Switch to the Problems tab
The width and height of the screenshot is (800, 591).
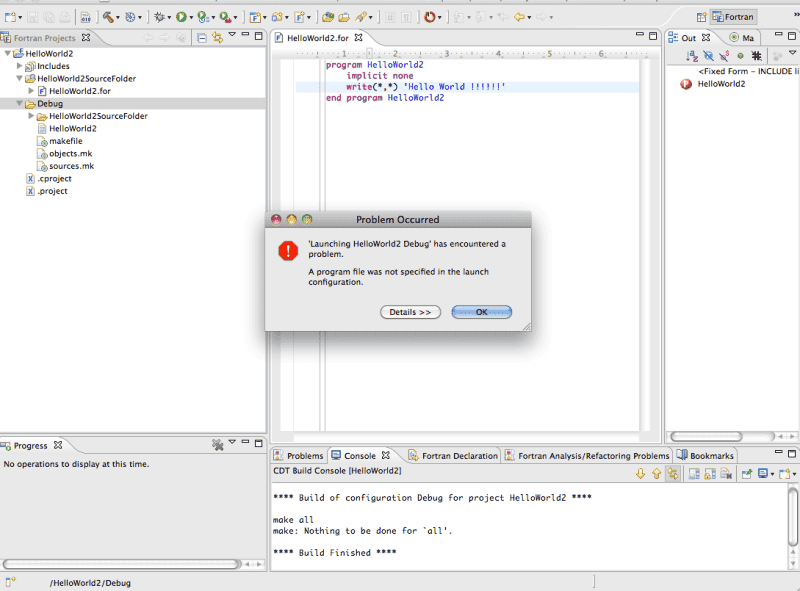299,456
